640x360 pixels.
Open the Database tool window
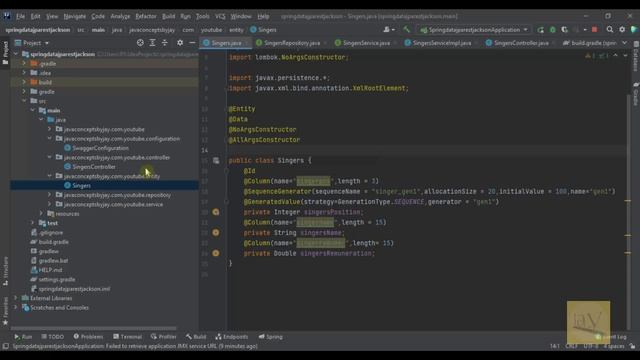636,57
